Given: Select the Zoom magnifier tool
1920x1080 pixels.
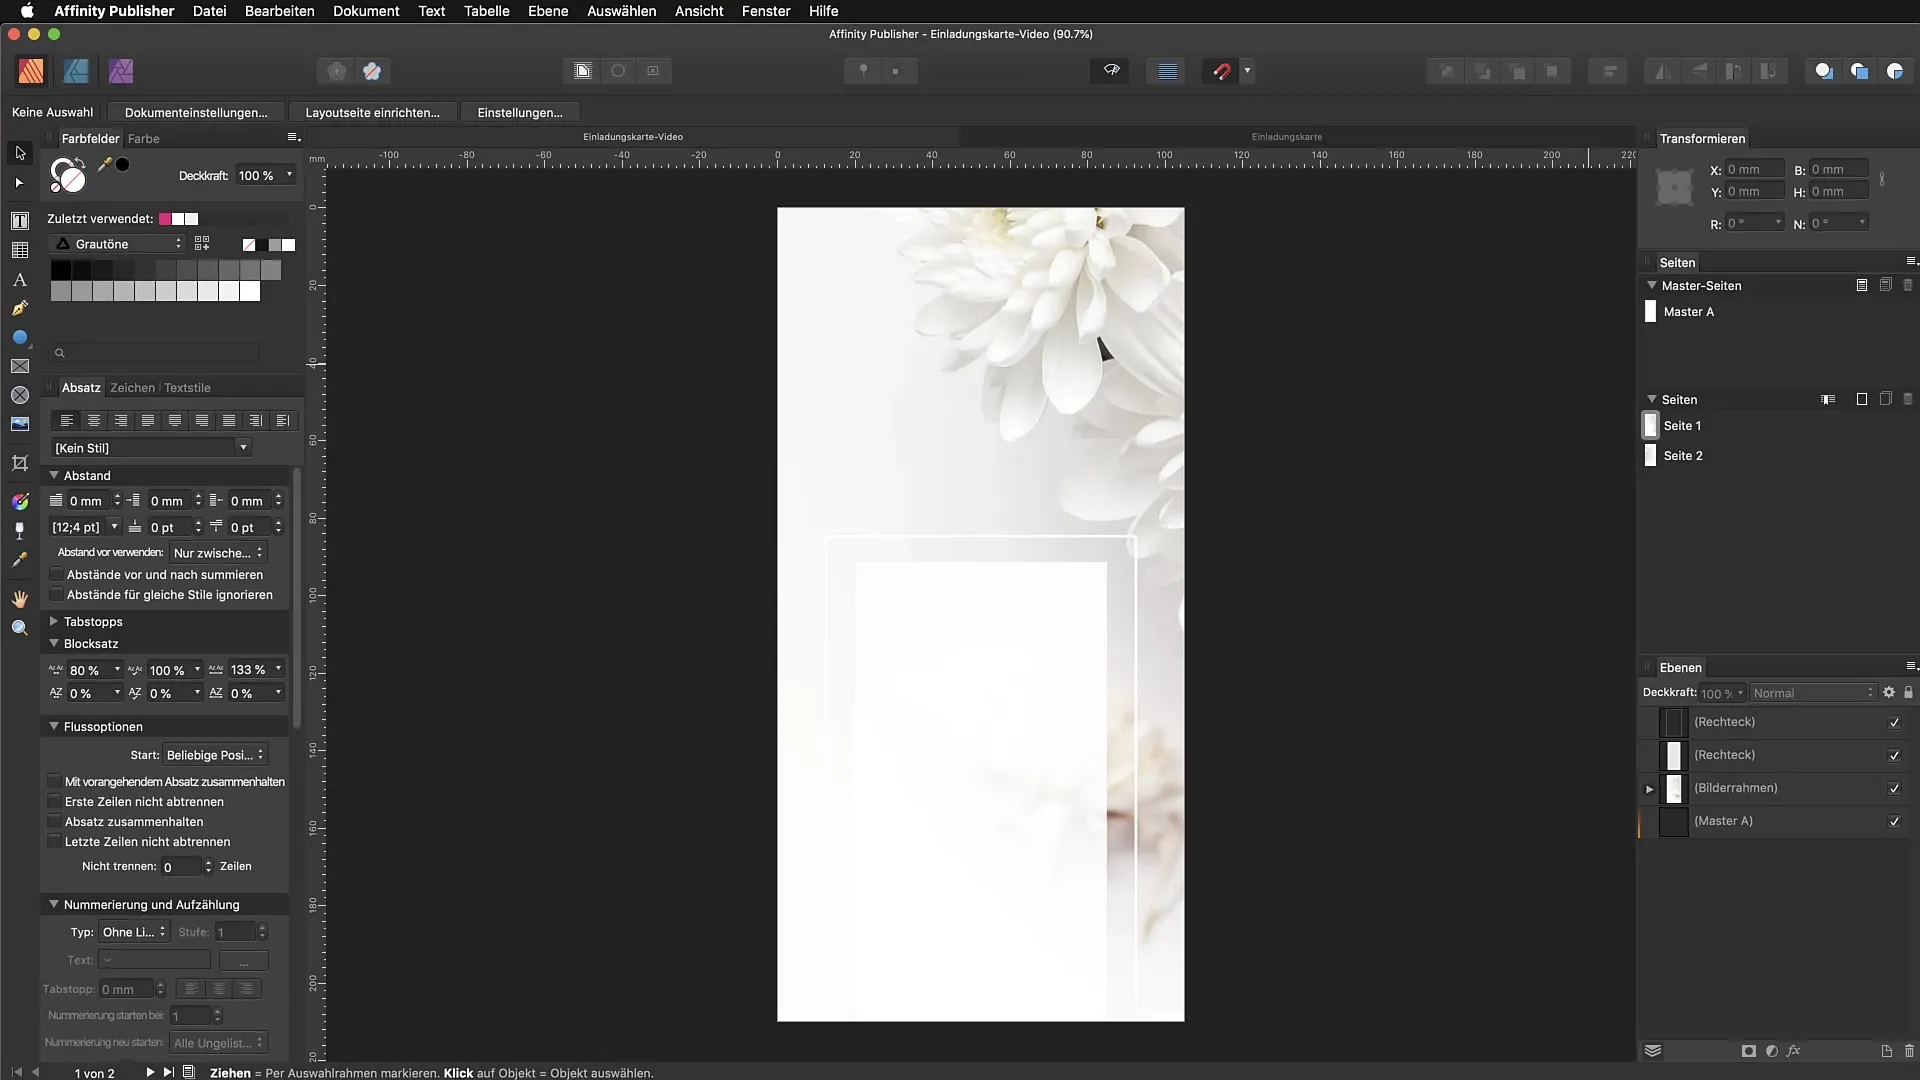Looking at the screenshot, I should point(20,628).
